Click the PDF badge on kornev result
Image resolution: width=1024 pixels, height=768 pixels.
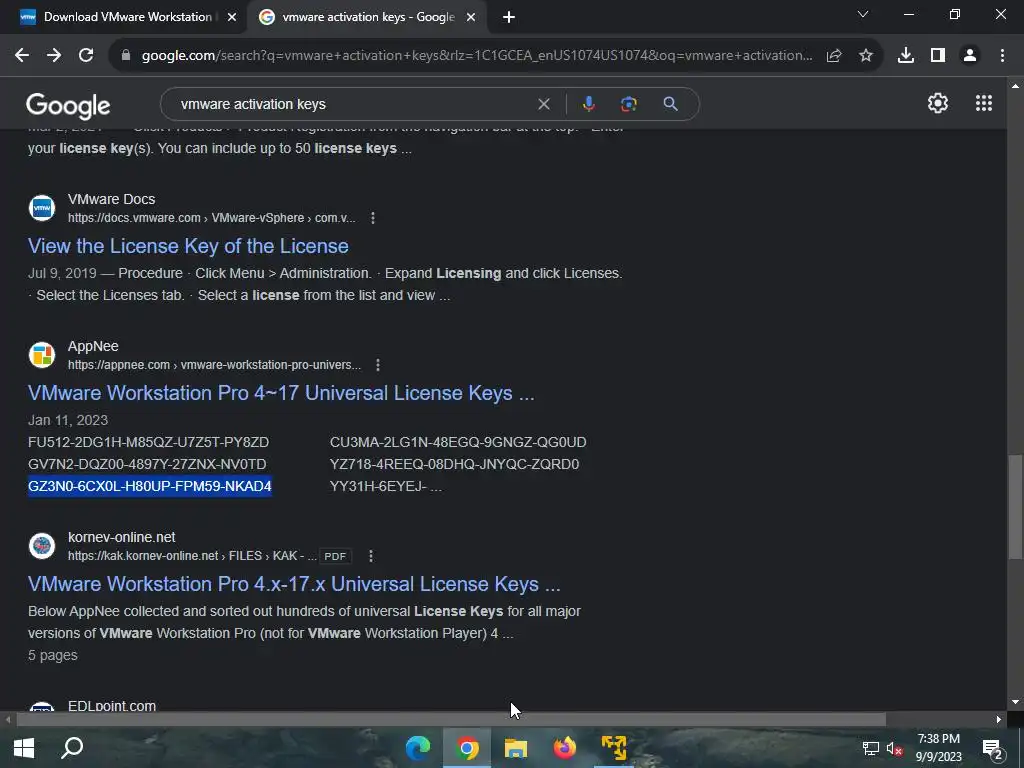[x=335, y=556]
